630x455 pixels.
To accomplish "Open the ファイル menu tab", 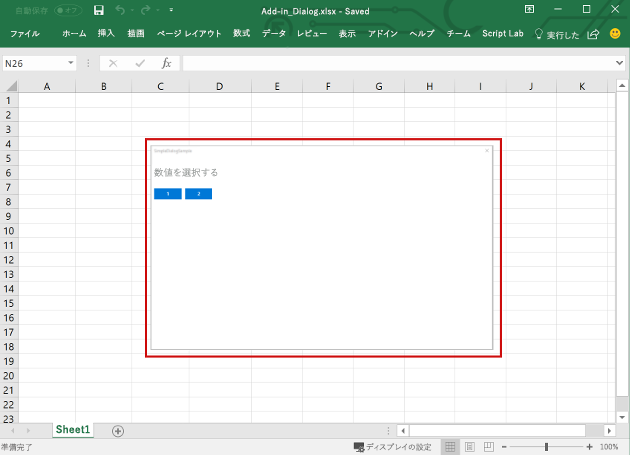I will pyautogui.click(x=25, y=34).
